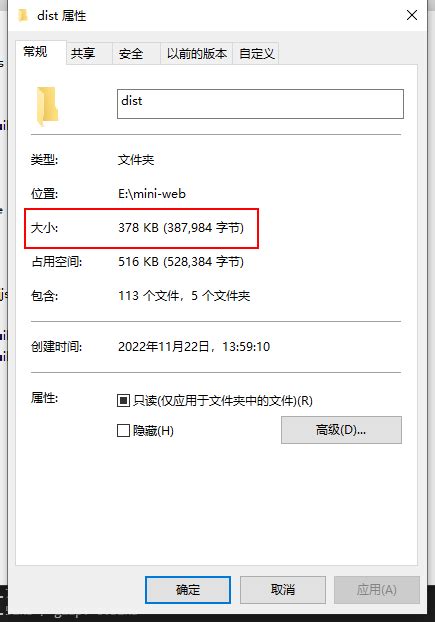Click the large dist folder icon
Viewport: 435px width, 622px height.
48,106
